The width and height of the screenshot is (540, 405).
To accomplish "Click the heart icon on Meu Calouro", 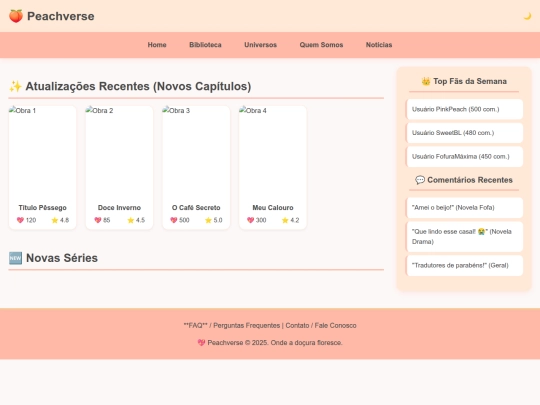I will pos(251,220).
